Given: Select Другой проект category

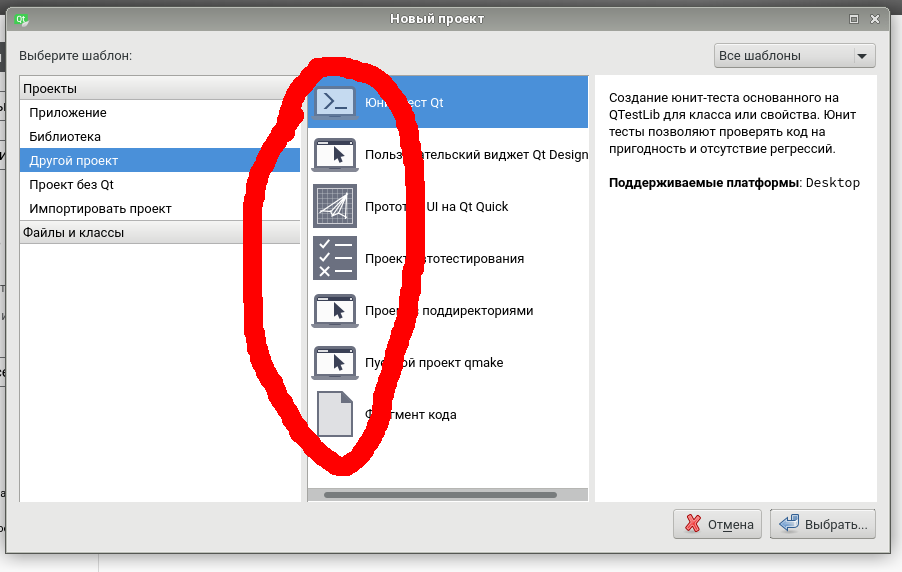Looking at the screenshot, I should pos(160,161).
